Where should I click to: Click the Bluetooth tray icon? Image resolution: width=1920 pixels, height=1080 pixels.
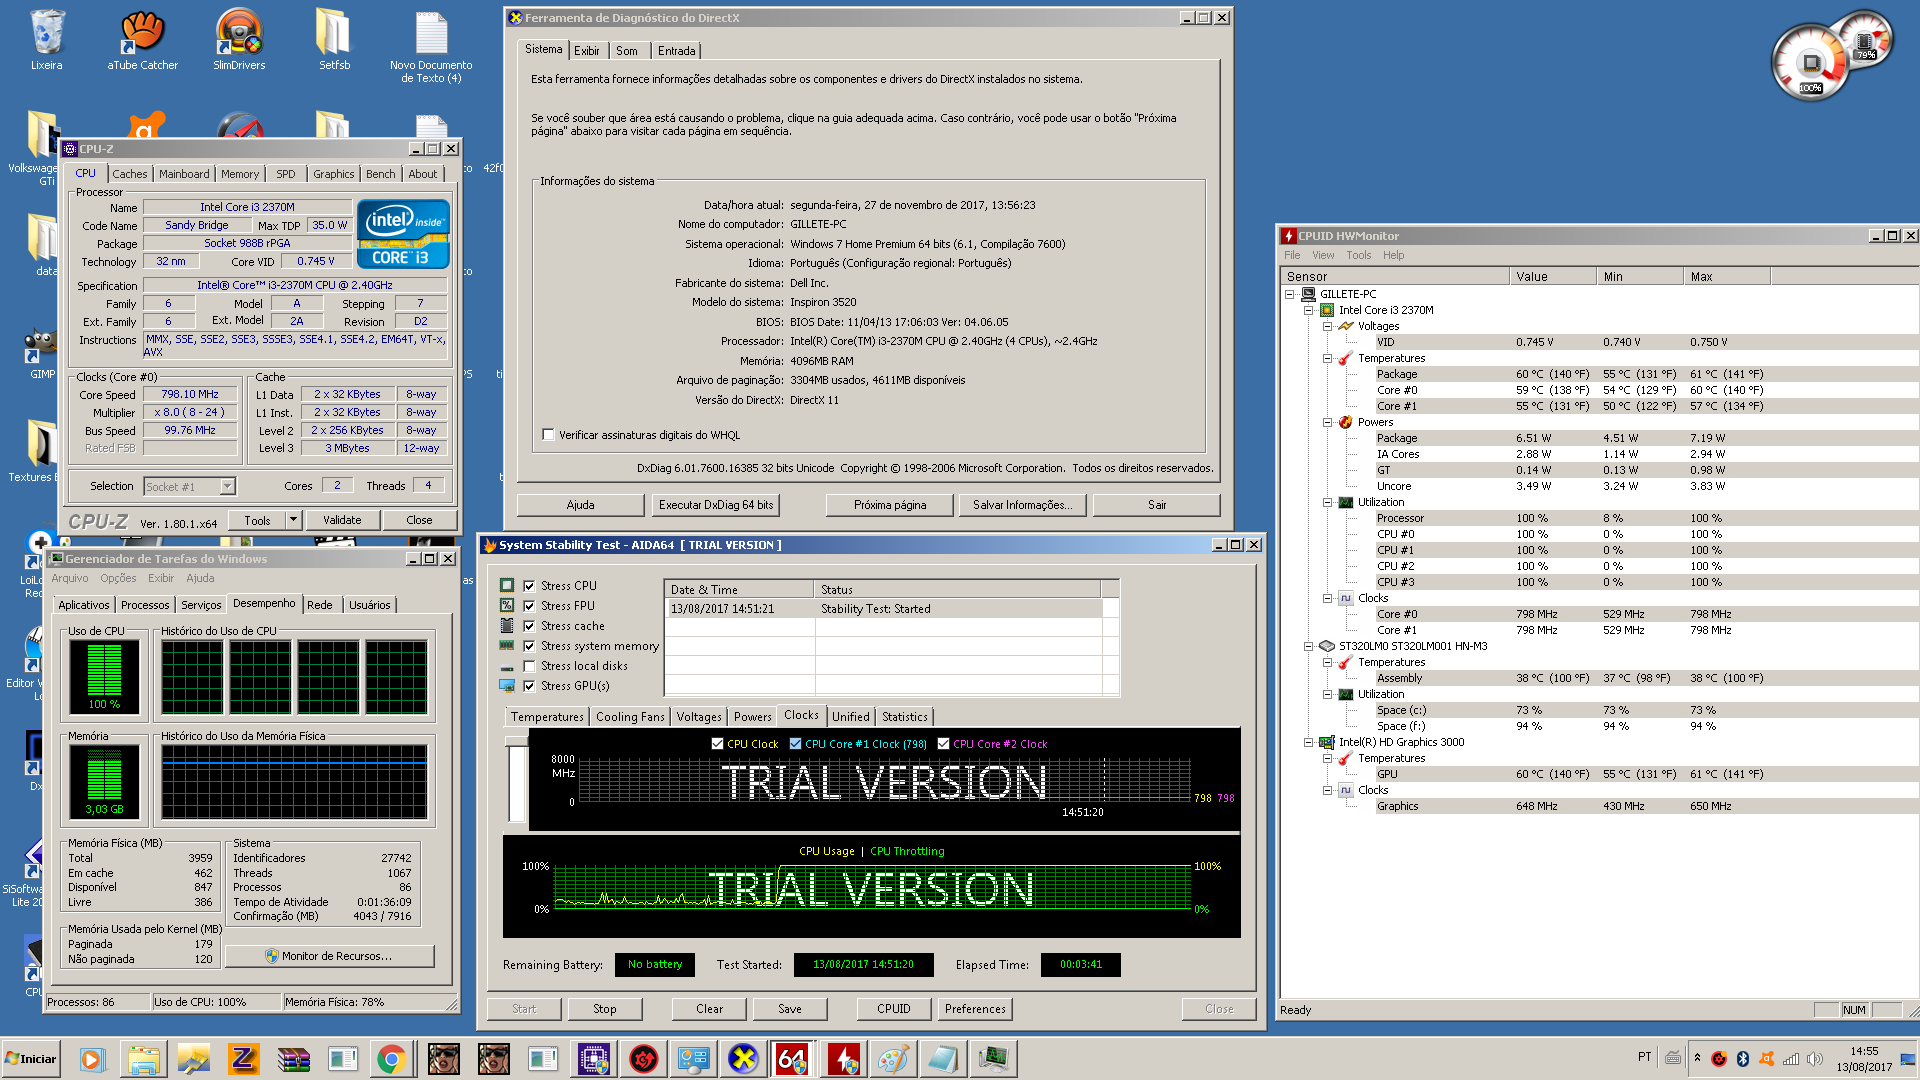(1743, 1059)
